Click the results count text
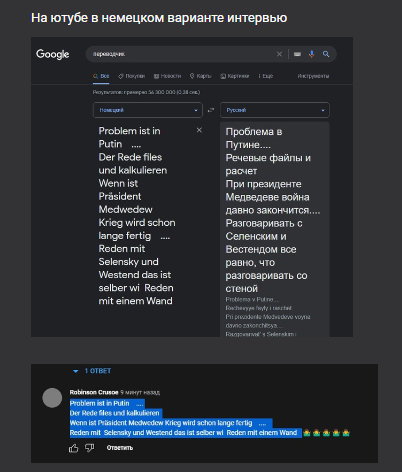The height and width of the screenshot is (472, 402). coord(146,92)
